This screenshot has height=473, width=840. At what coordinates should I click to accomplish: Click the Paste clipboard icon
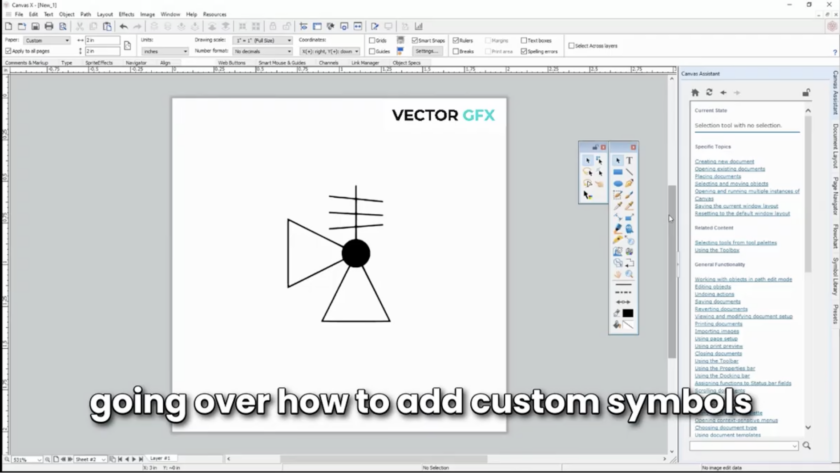point(107,26)
